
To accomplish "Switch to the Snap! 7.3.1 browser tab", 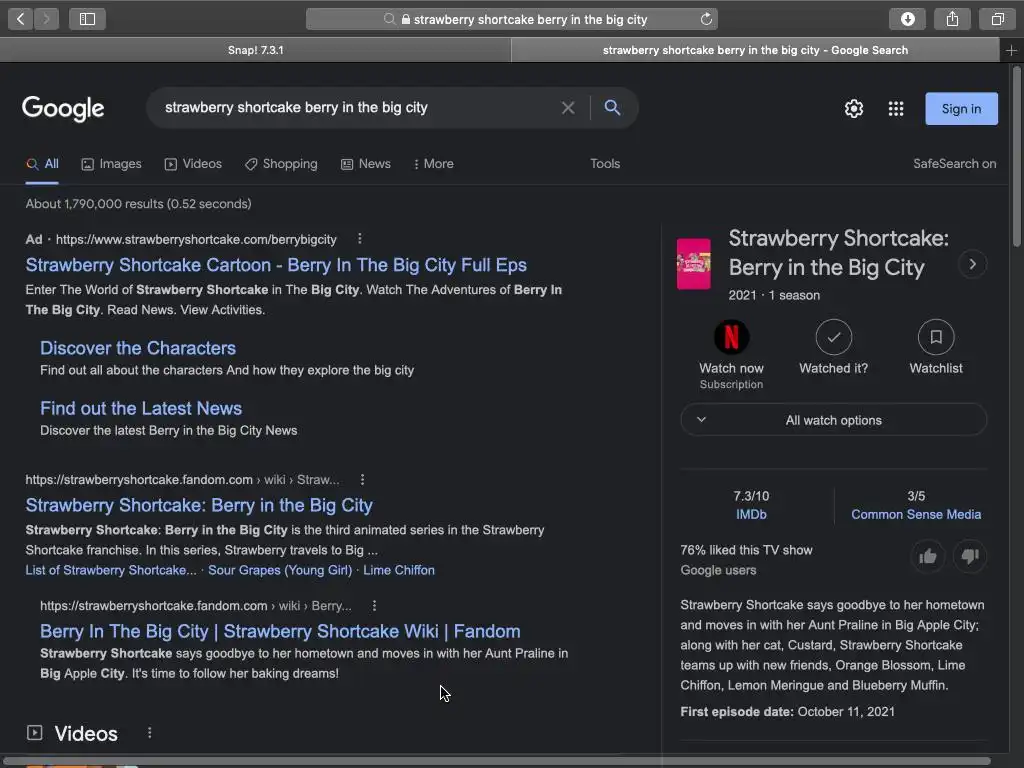I will coord(255,50).
